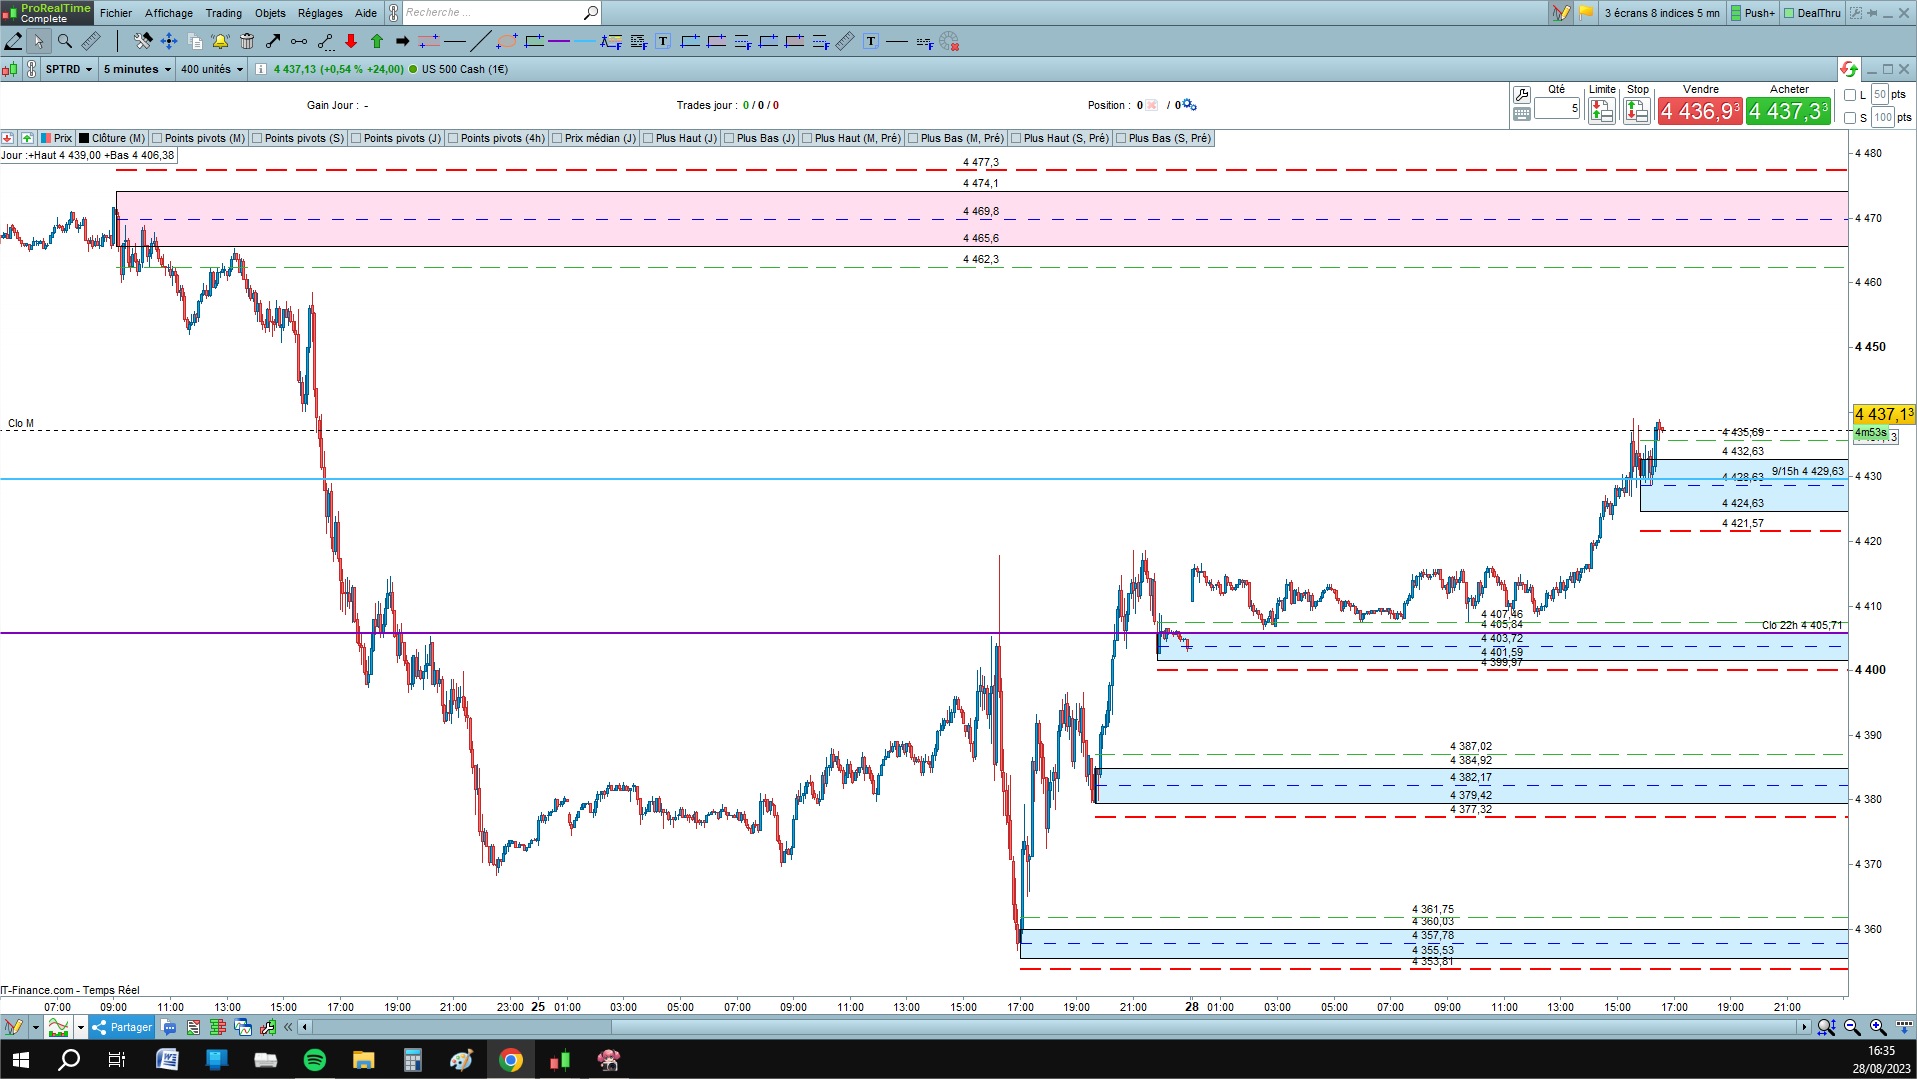
Task: Open the Trading menu
Action: [x=224, y=13]
